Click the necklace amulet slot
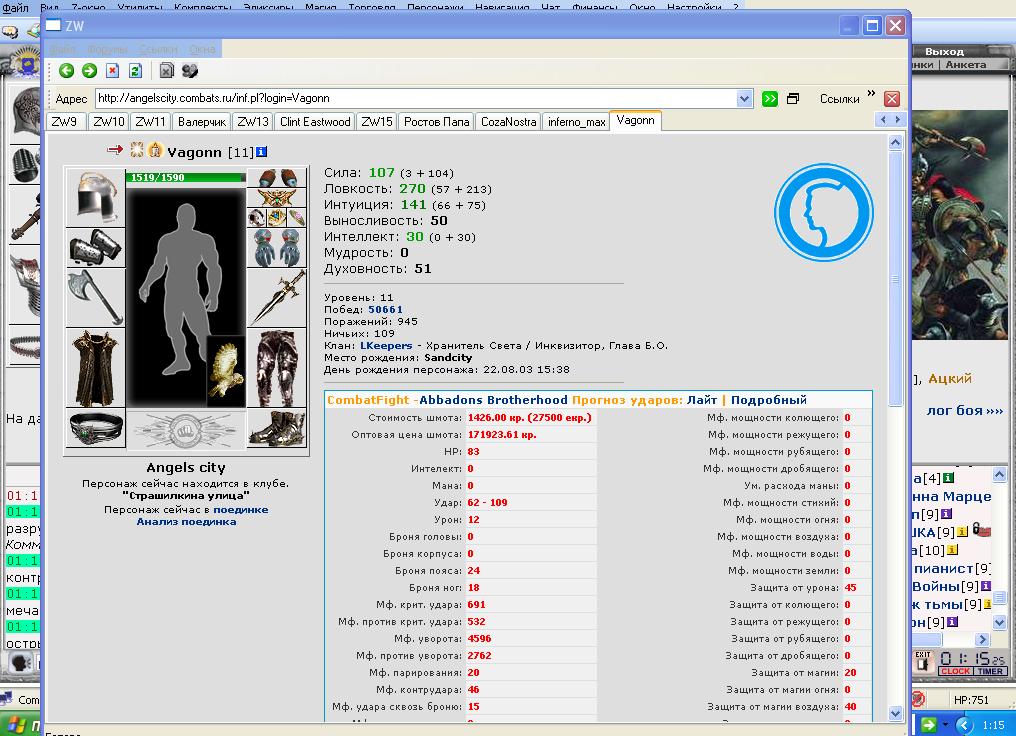The height and width of the screenshot is (736, 1016). 277,198
